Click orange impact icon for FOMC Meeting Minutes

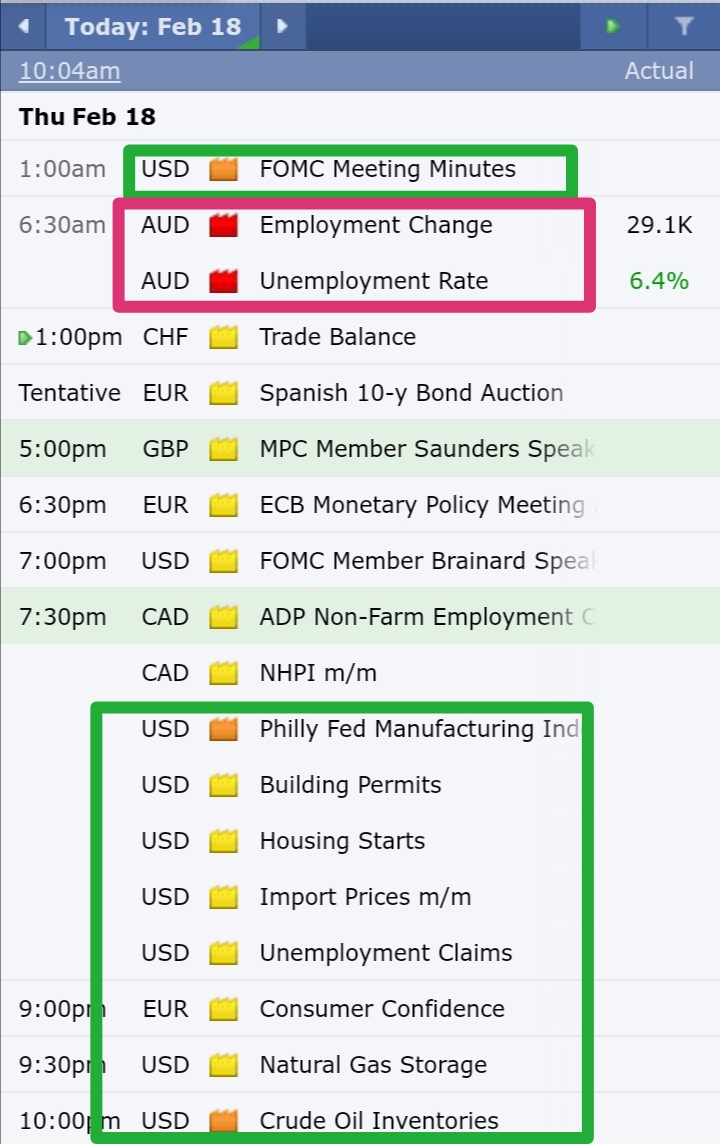(x=223, y=169)
